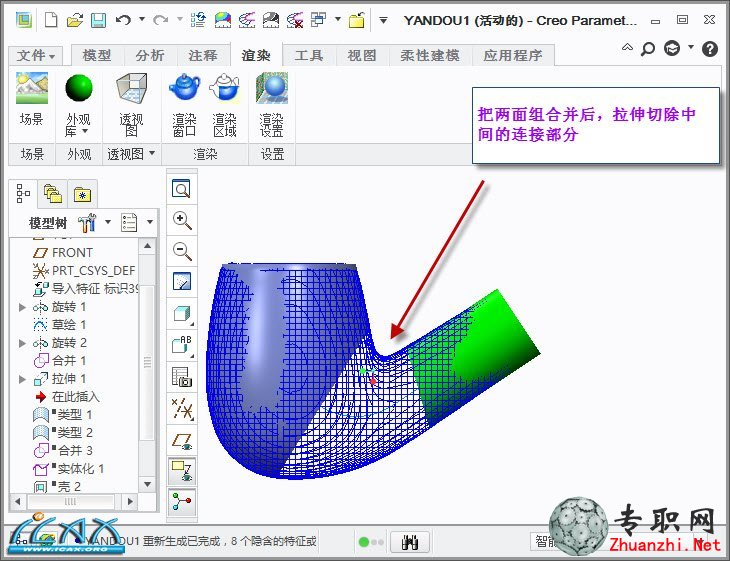Collapse the ribbon with the up chevron
Screen dimensions: 730x561
(627, 47)
